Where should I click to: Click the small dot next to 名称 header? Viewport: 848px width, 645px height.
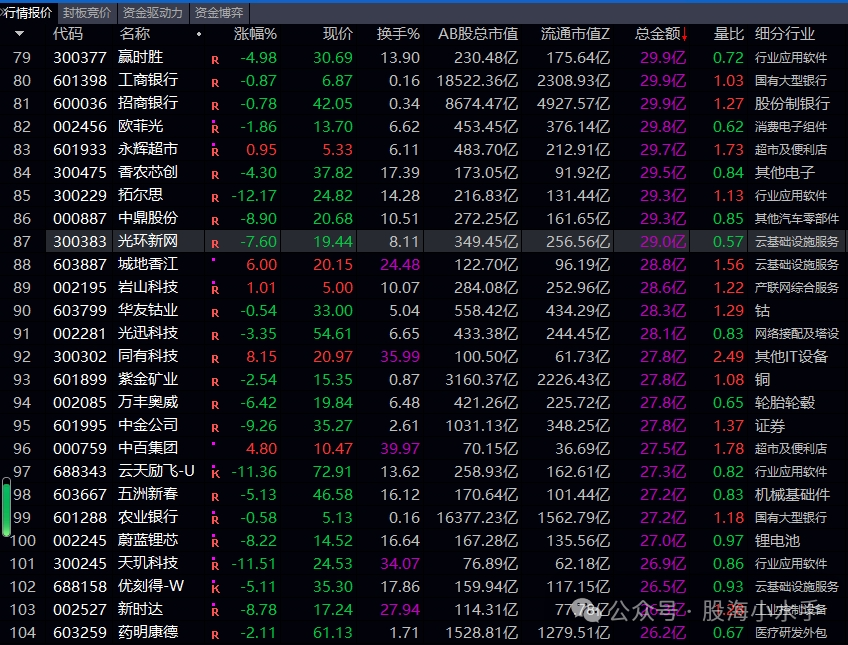click(199, 34)
